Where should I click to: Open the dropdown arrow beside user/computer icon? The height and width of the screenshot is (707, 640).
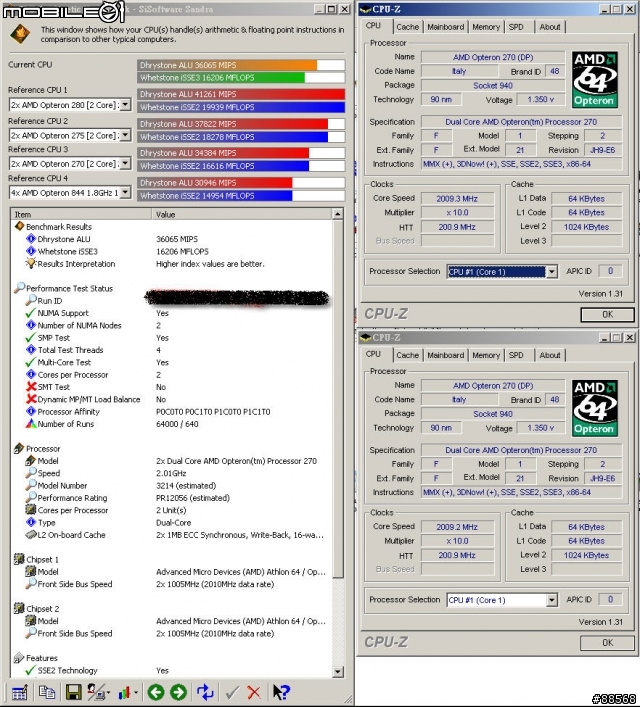108,693
